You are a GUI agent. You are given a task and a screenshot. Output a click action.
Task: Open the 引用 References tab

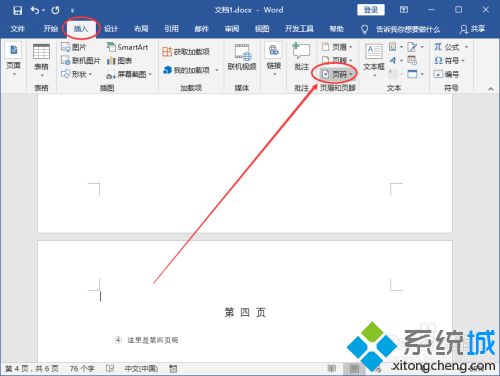[x=171, y=29]
